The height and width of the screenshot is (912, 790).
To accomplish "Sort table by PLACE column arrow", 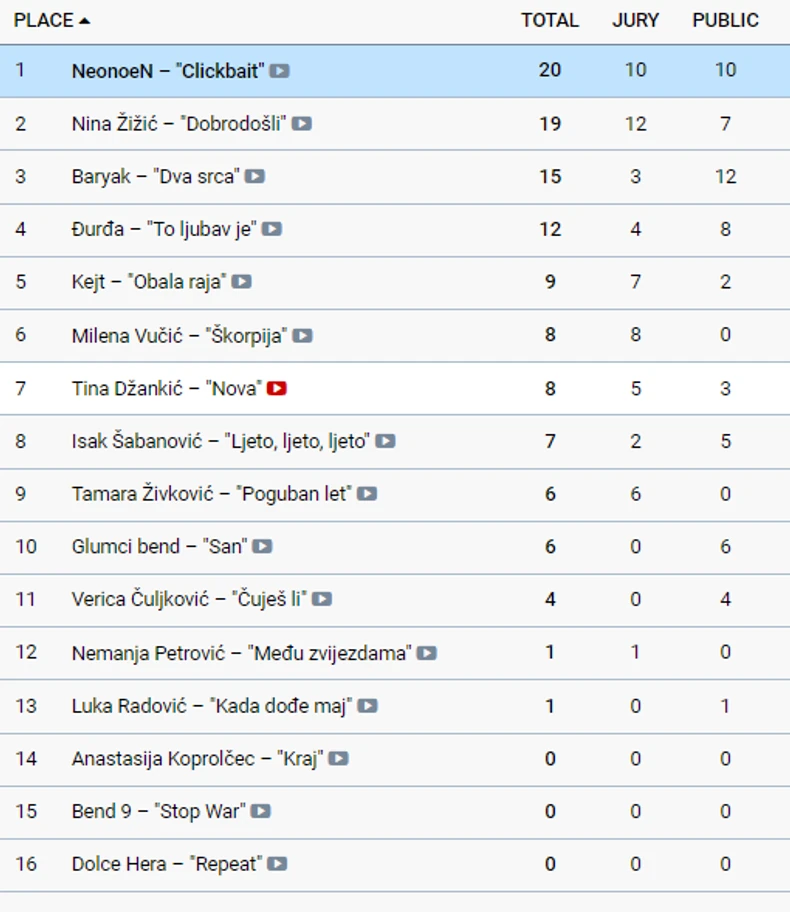I will click(x=84, y=20).
